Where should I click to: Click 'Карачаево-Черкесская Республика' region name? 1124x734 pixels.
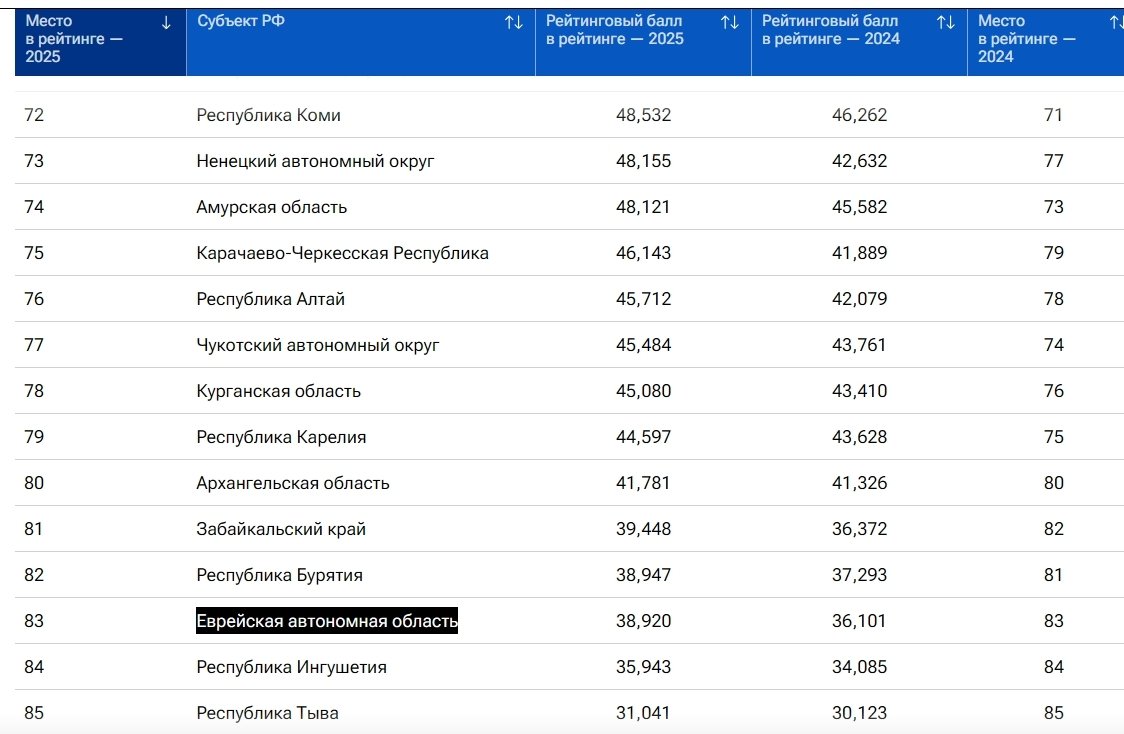[342, 253]
